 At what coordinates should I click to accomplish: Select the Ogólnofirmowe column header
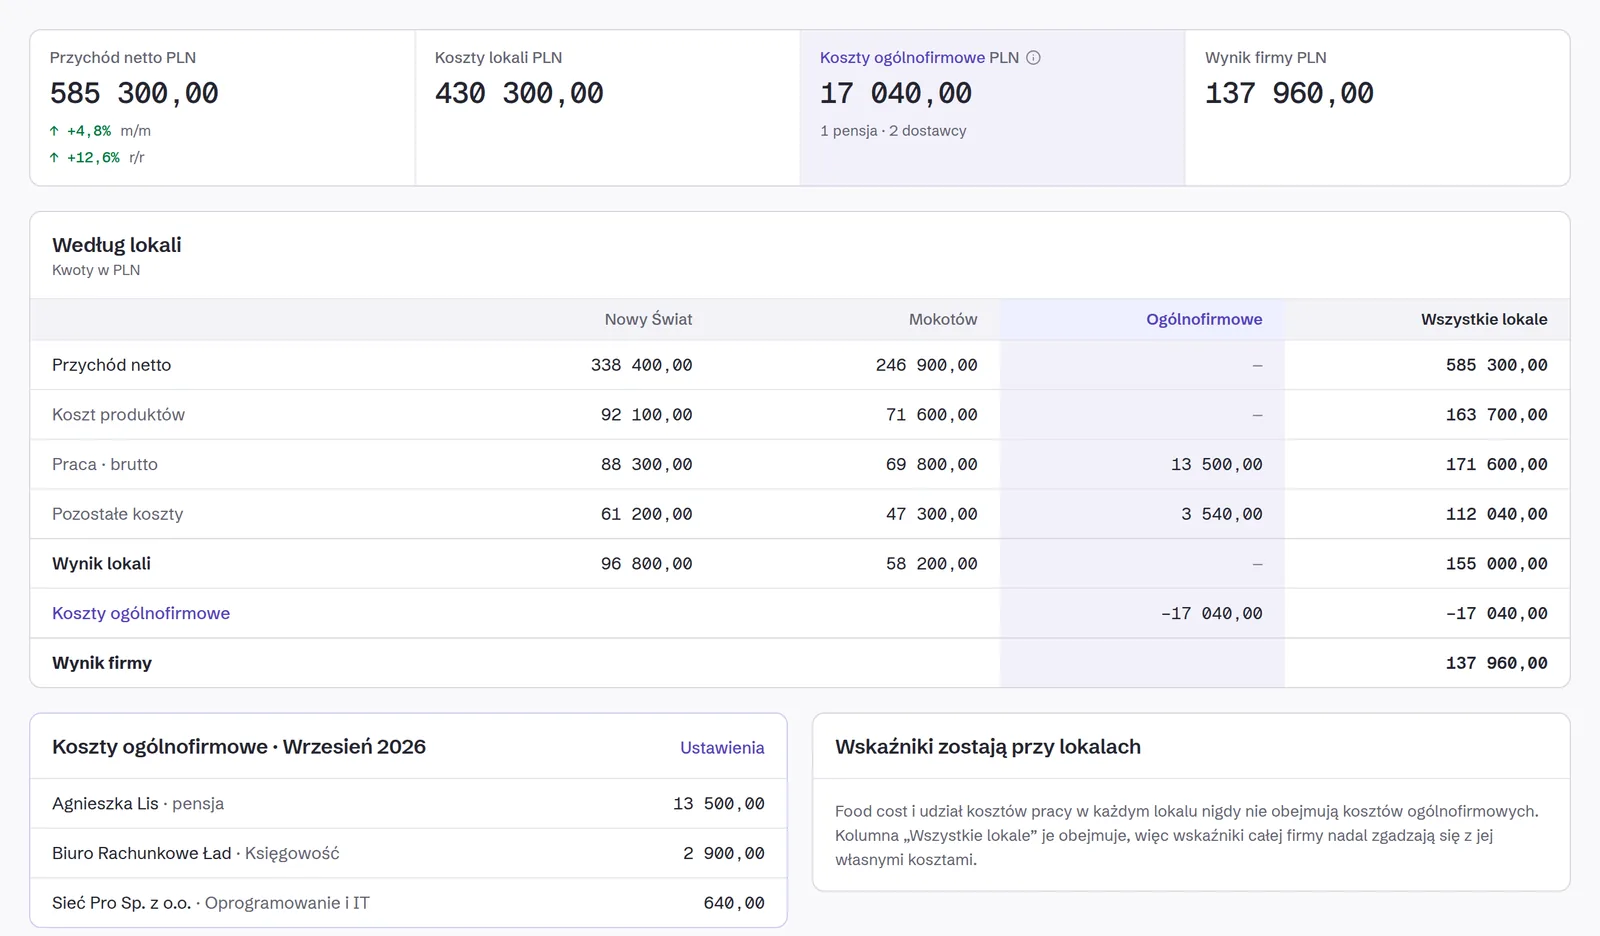click(x=1204, y=319)
